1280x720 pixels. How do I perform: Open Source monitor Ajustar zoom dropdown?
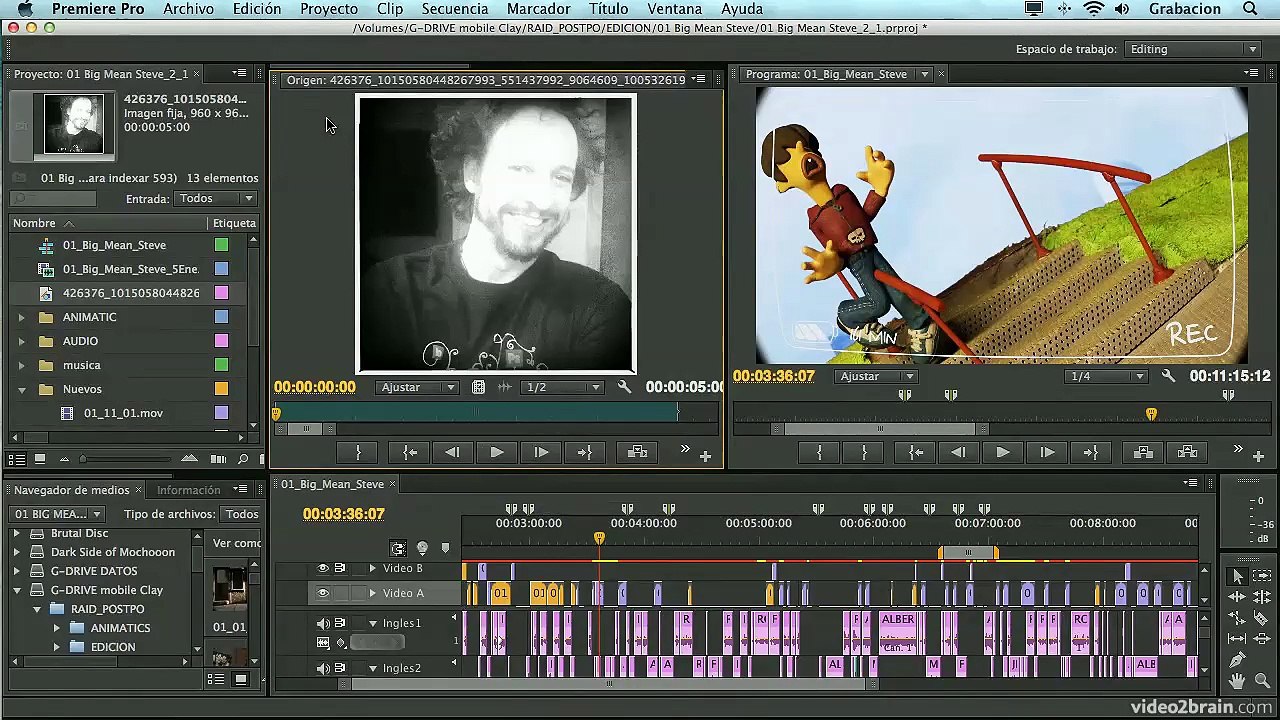pos(418,387)
